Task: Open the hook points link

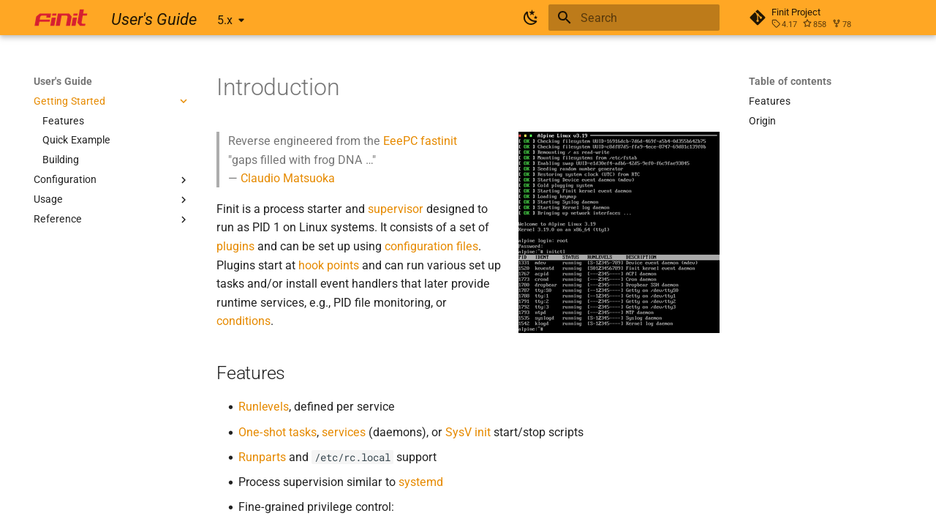Action: (328, 265)
